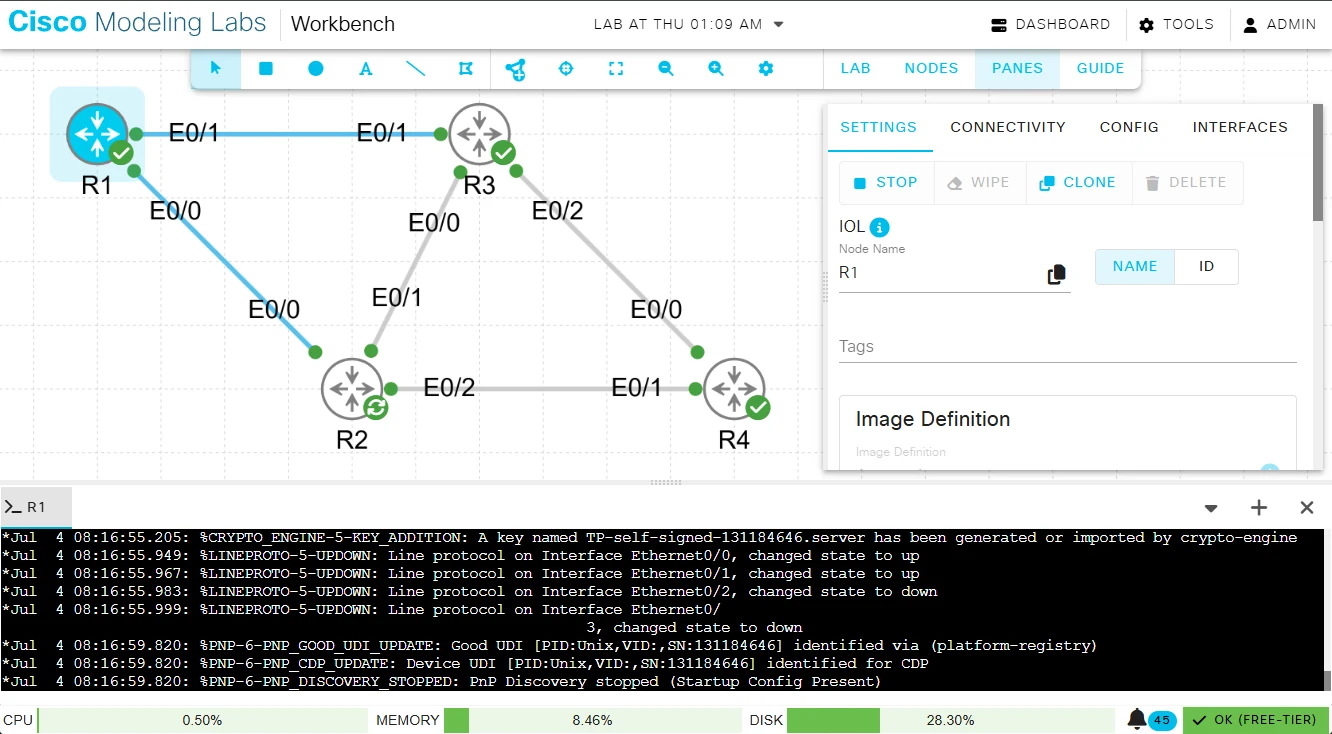Switch to the CONNECTIVITY tab
The image size is (1332, 734).
coord(1008,128)
